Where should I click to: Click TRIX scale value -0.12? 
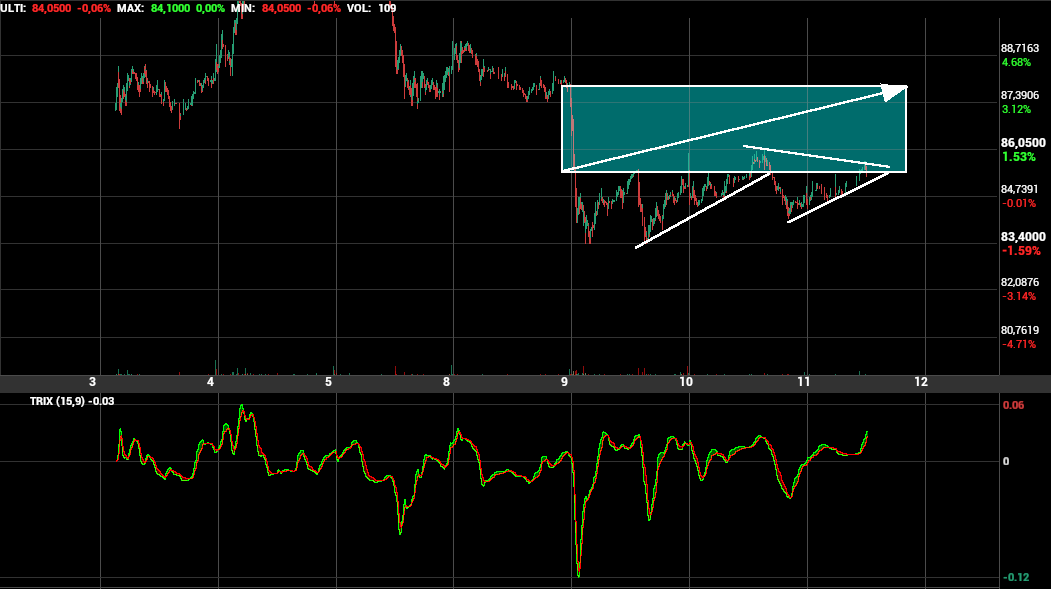pyautogui.click(x=1016, y=577)
